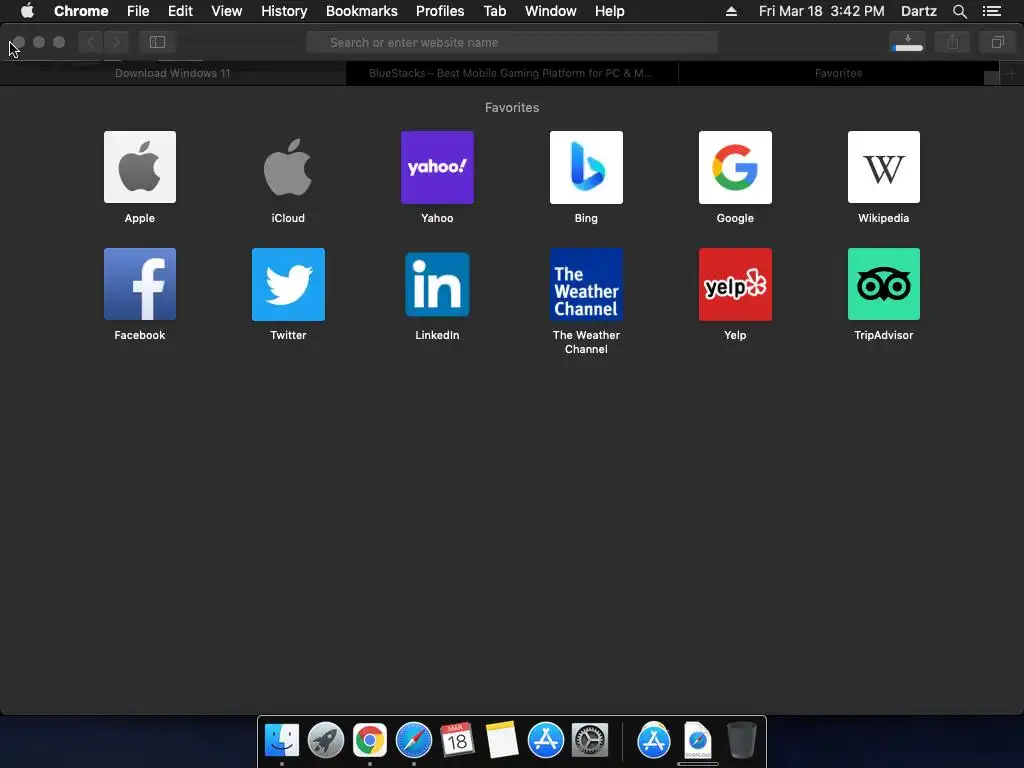
Task: Click the Favorites heading
Action: [512, 107]
